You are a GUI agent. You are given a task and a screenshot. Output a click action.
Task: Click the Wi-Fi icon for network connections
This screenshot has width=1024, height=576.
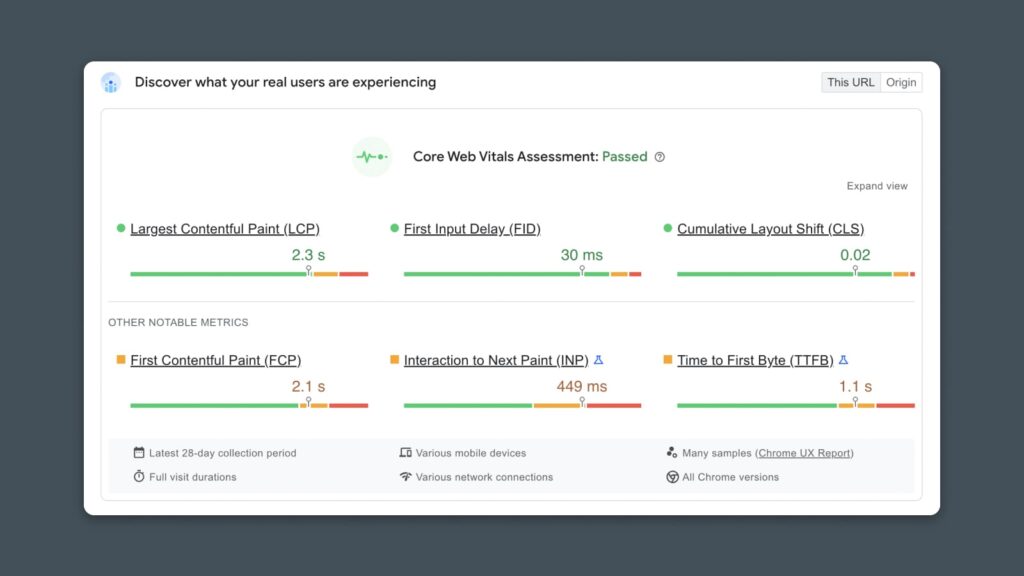point(405,477)
